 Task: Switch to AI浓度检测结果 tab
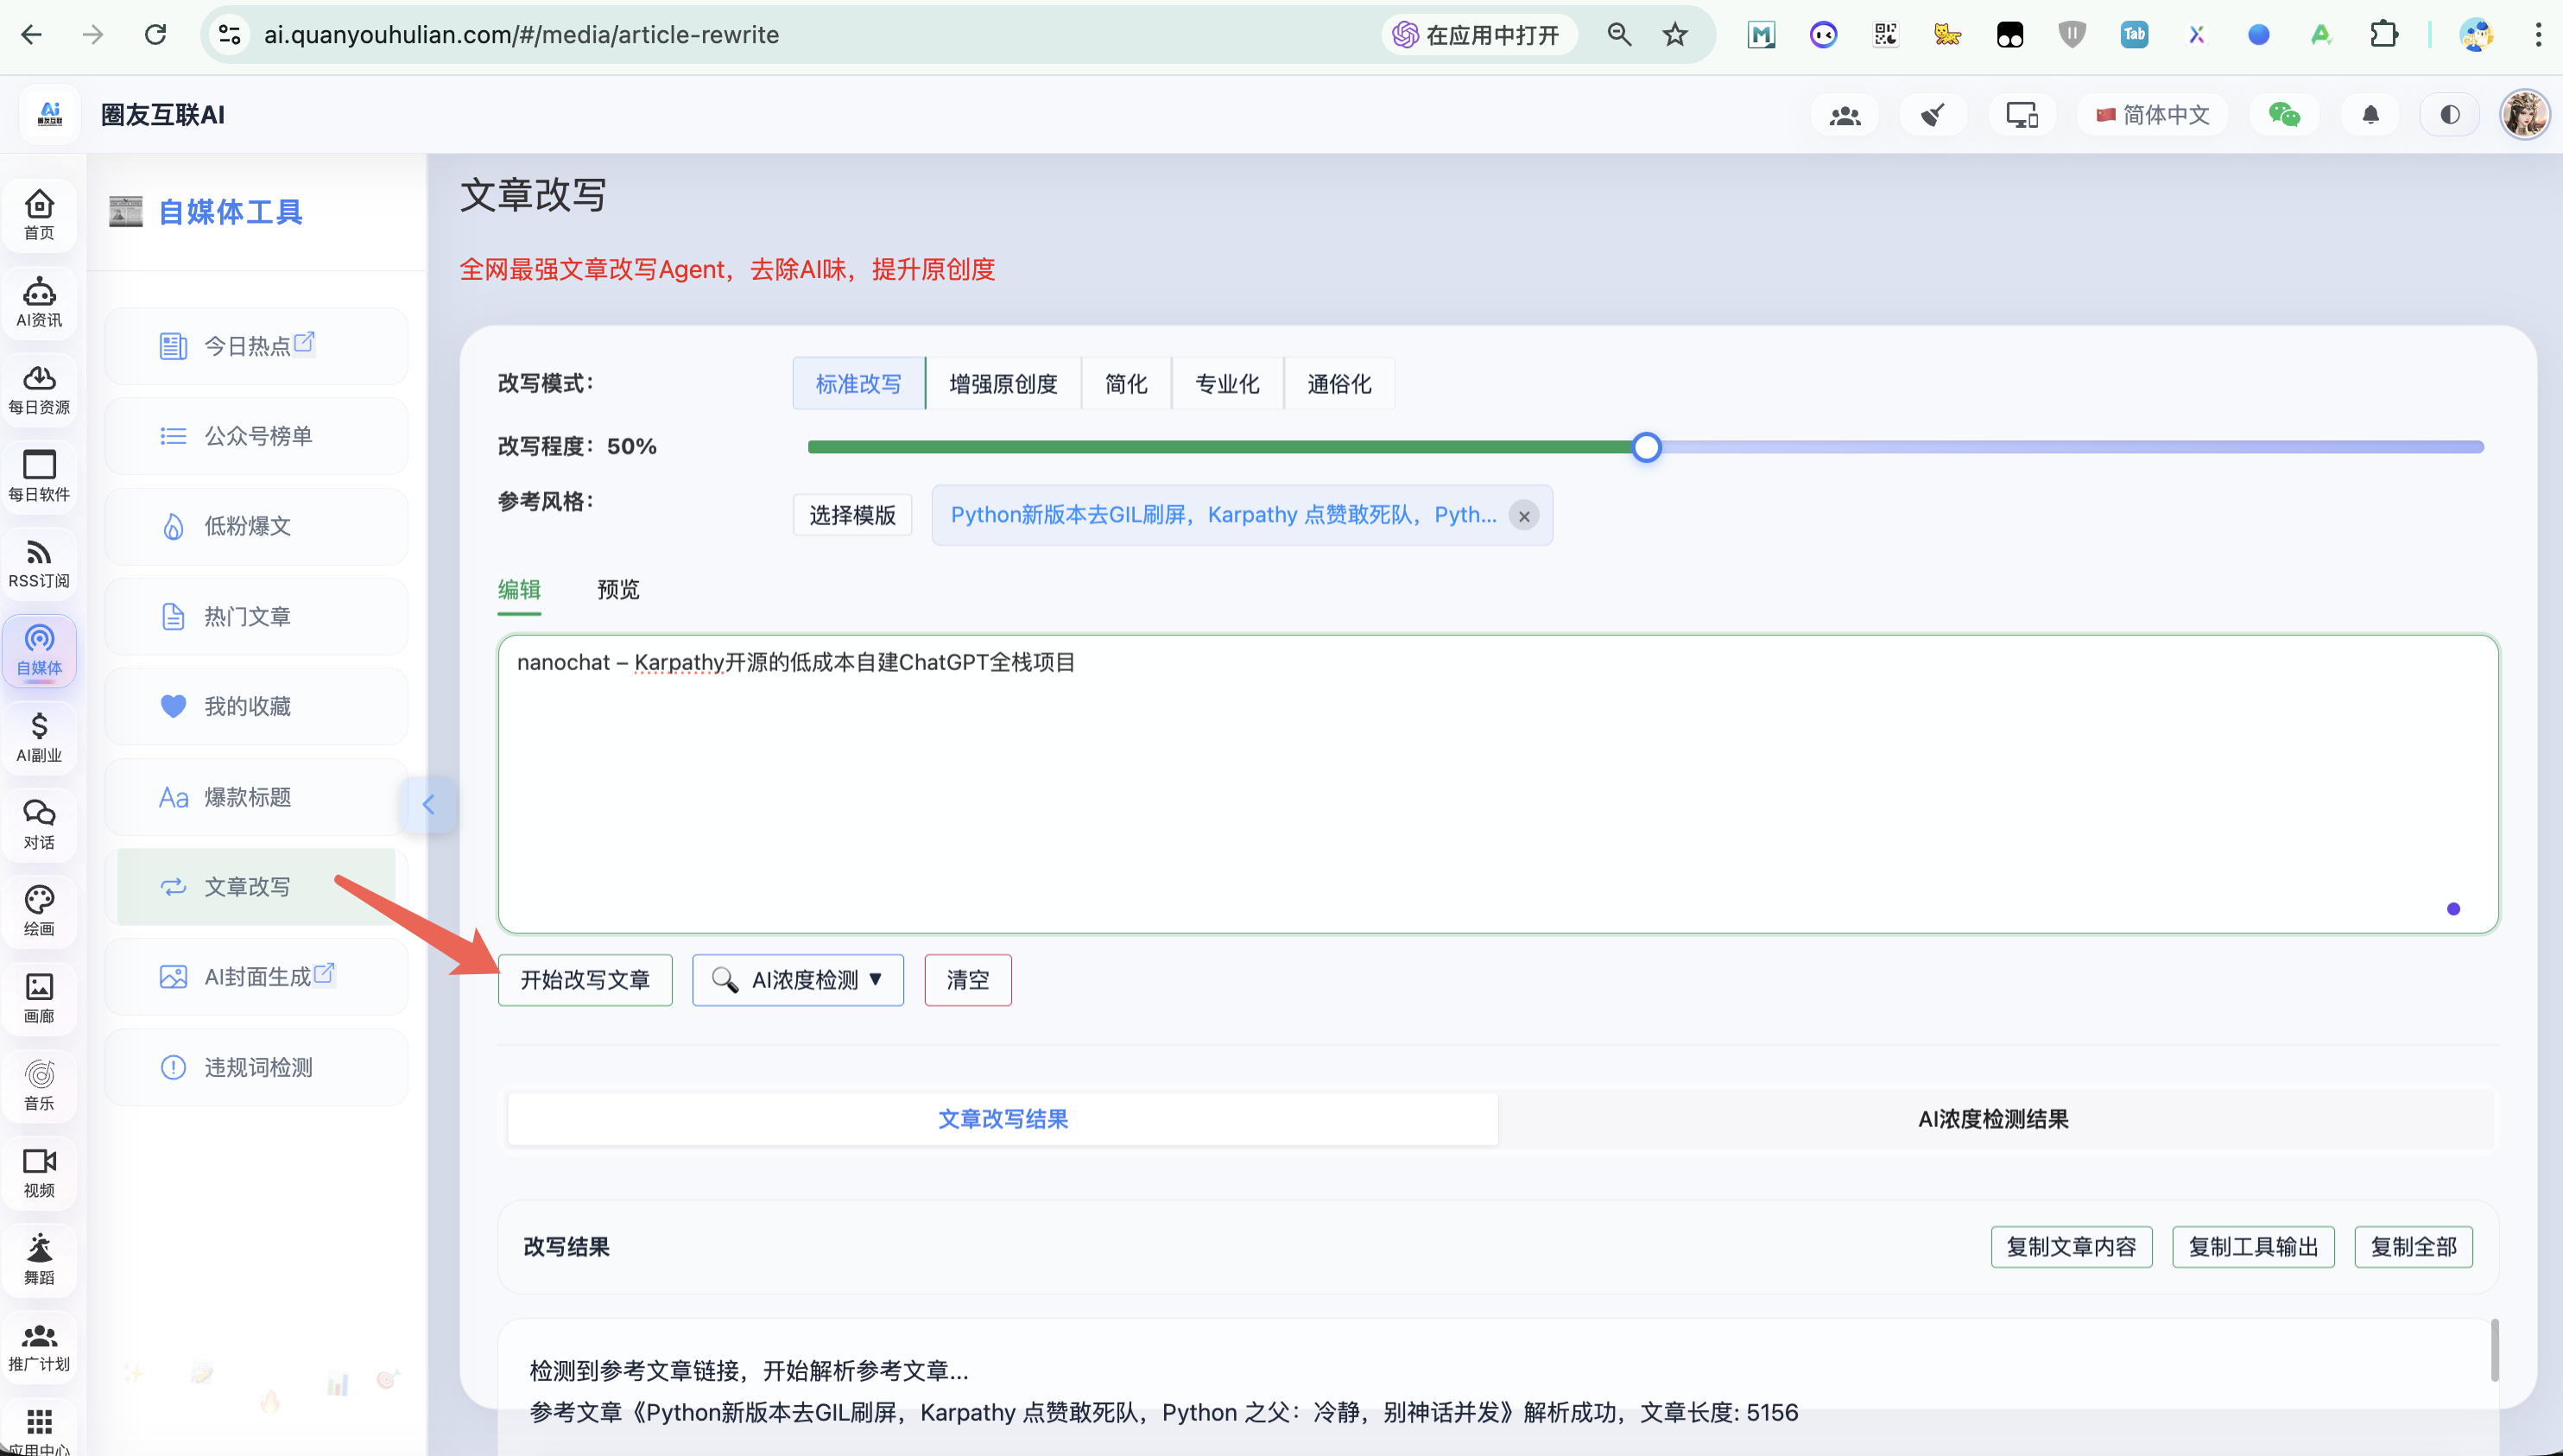point(1992,1119)
